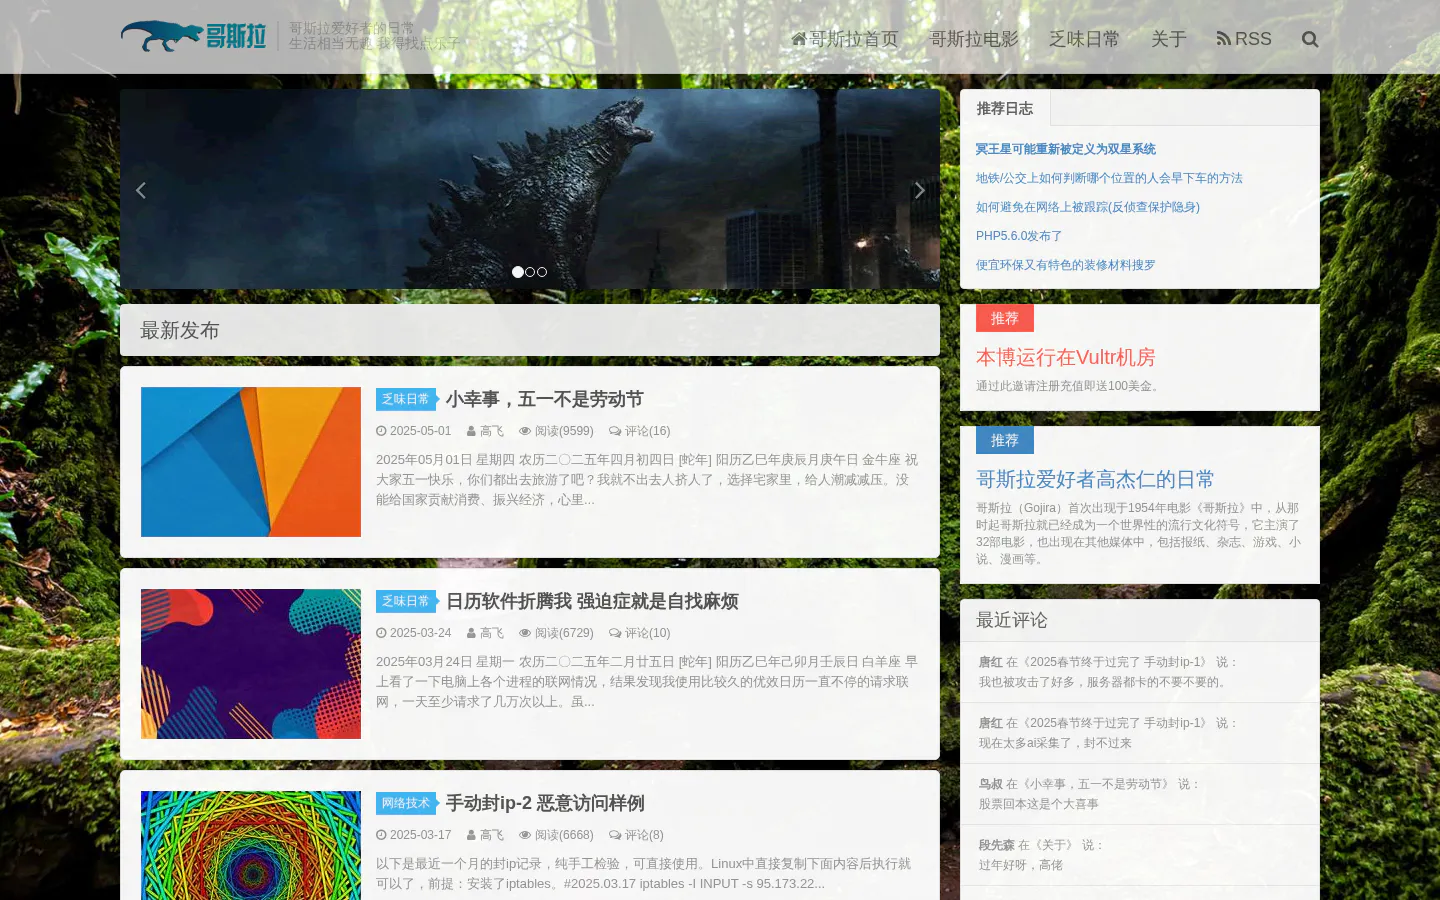Open the search magnifier icon
Image resolution: width=1440 pixels, height=900 pixels.
[1310, 39]
